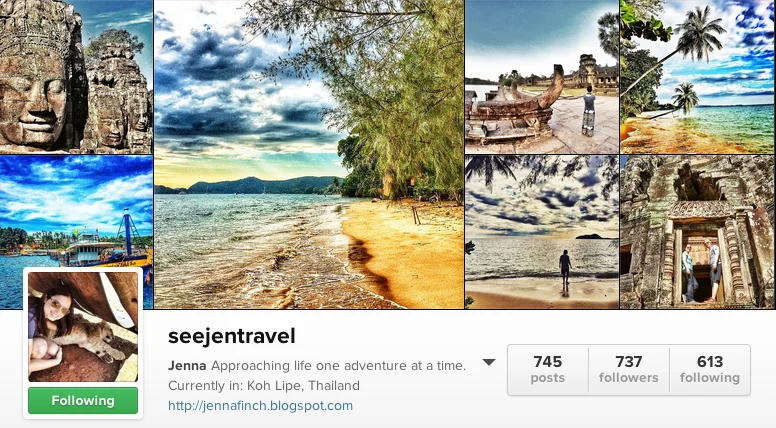776x428 pixels.
Task: Open the profile picture with the dog
Action: [x=83, y=327]
